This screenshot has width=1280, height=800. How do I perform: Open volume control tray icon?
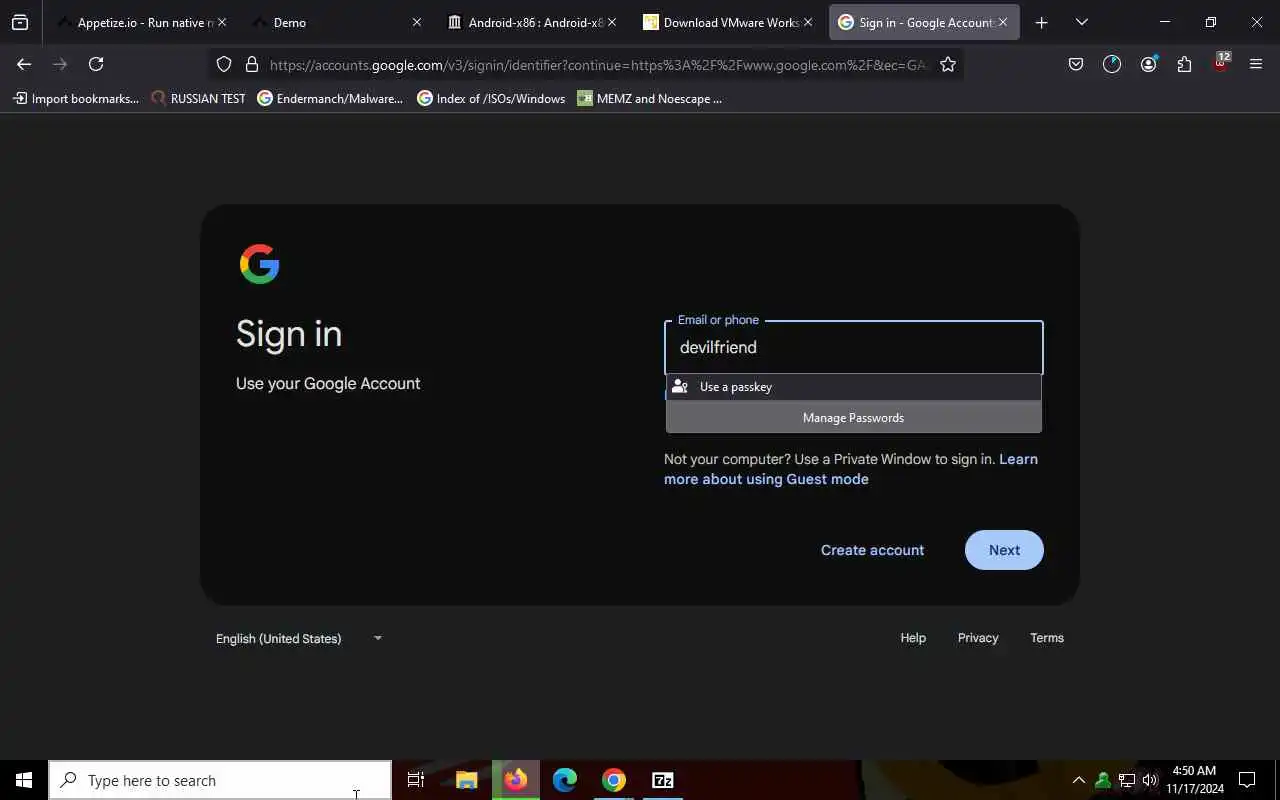1150,780
